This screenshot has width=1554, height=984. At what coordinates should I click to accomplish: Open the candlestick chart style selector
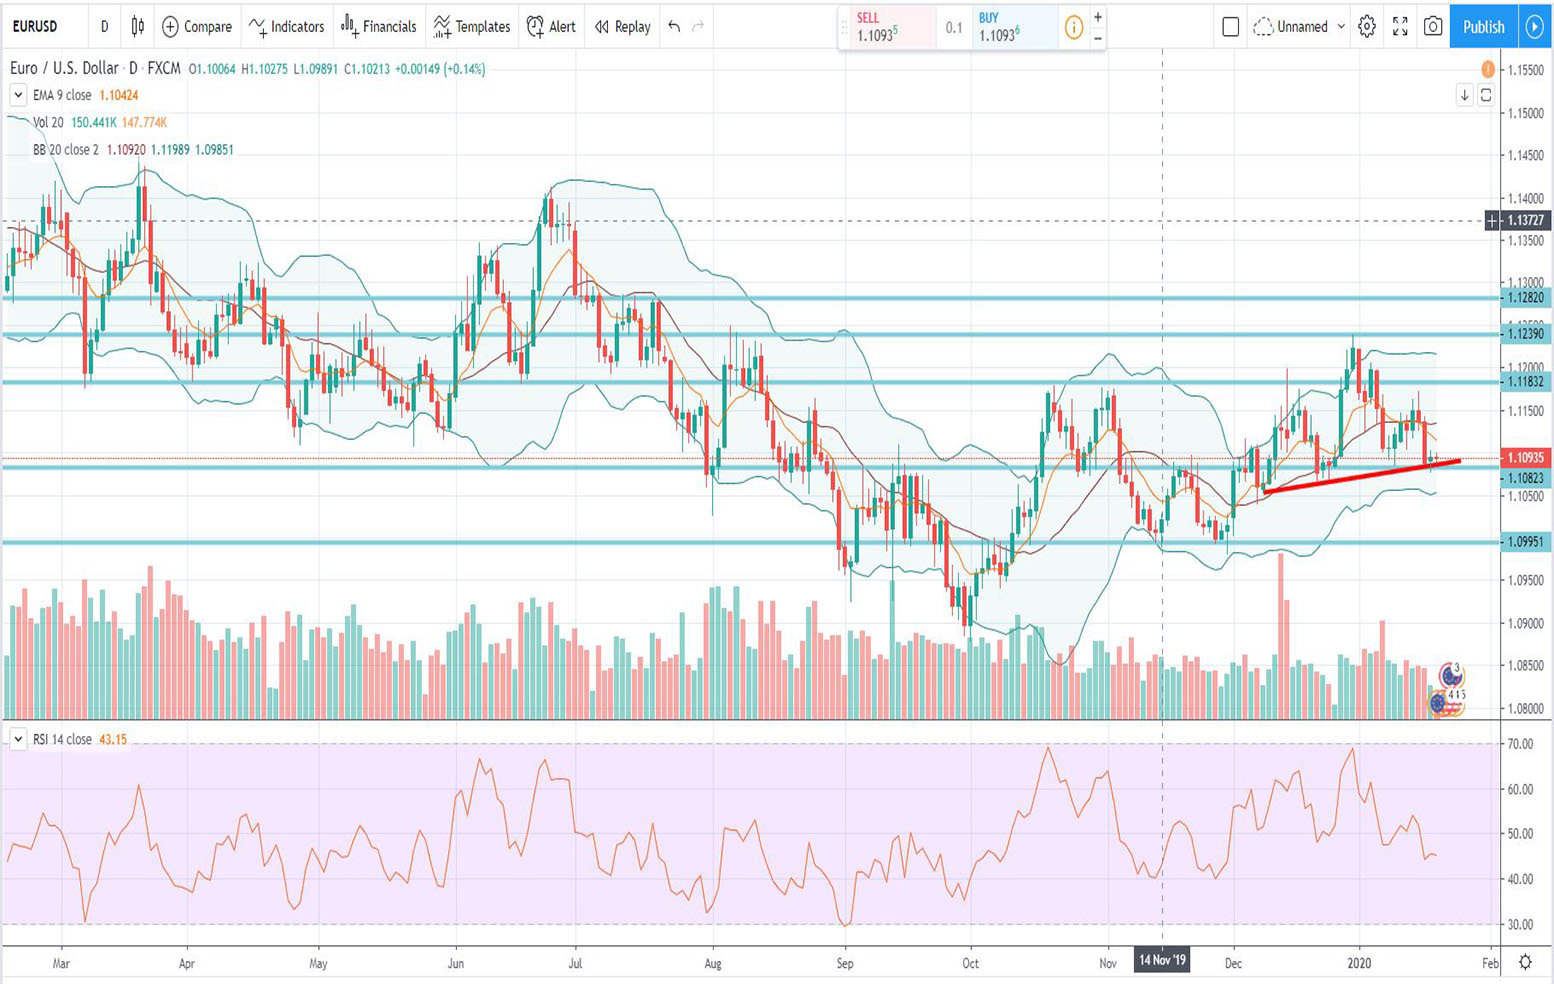pos(138,27)
